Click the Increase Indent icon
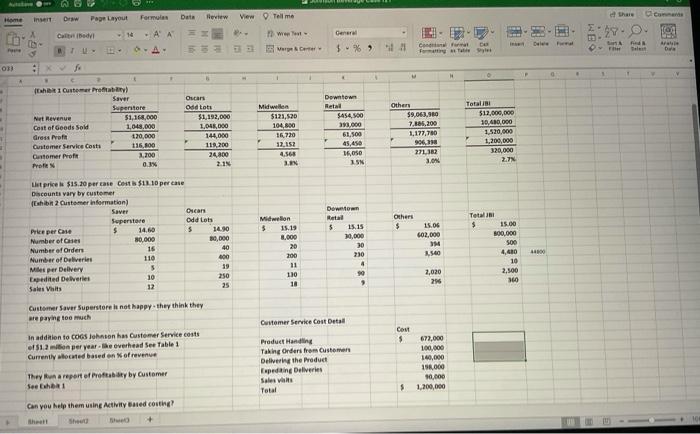Viewport: 700px width, 434px height. click(x=250, y=49)
